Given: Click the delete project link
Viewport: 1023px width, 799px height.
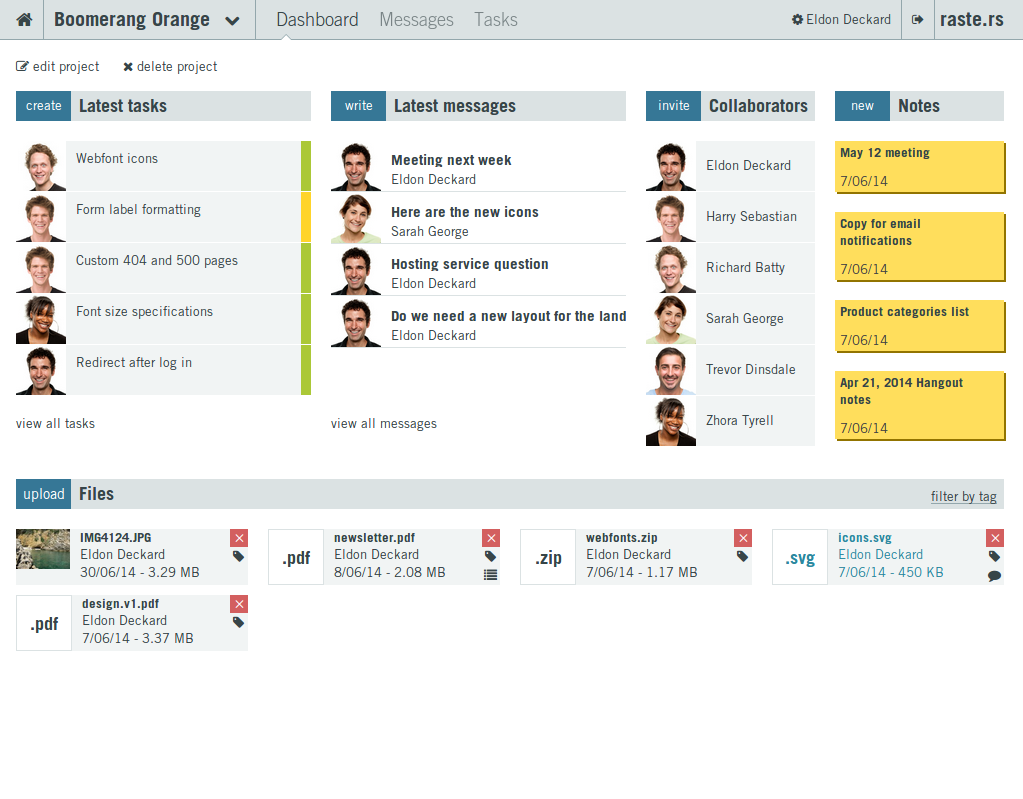Looking at the screenshot, I should pyautogui.click(x=170, y=67).
